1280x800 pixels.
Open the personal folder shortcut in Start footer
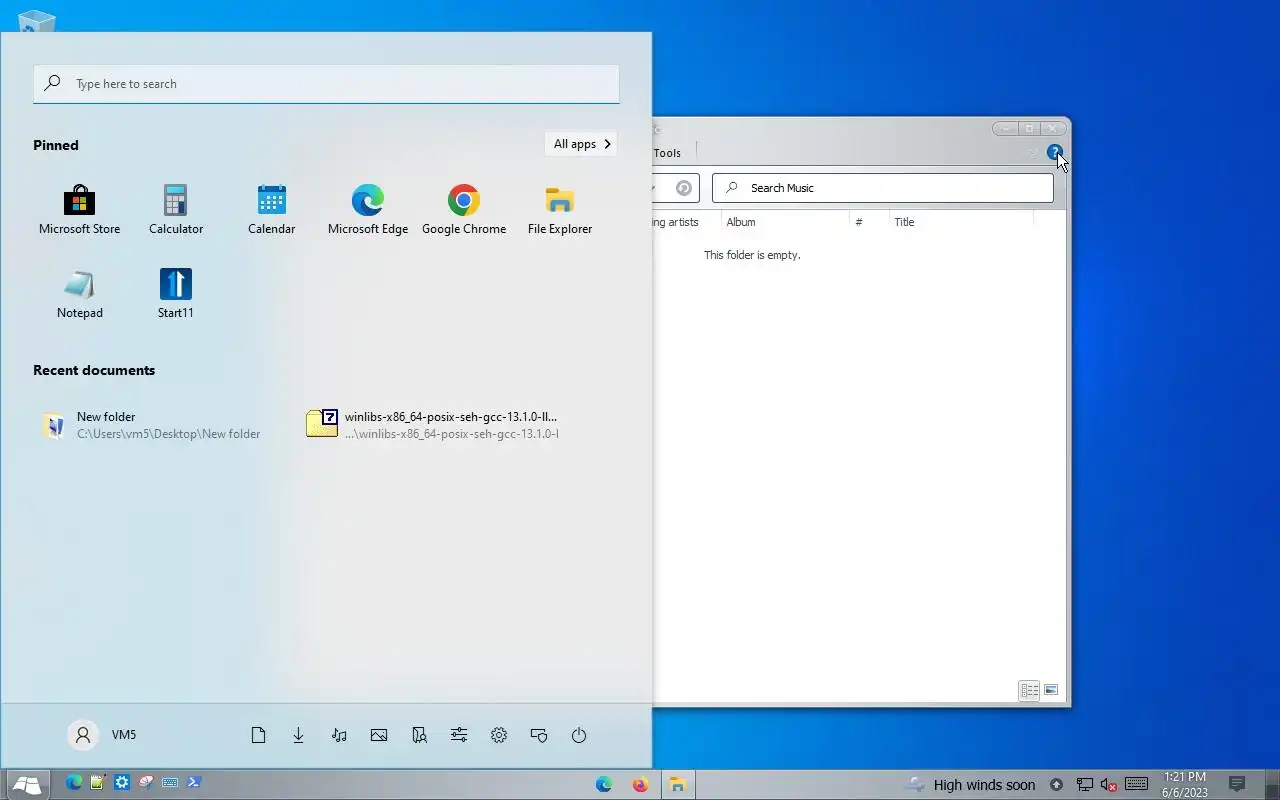coord(419,735)
